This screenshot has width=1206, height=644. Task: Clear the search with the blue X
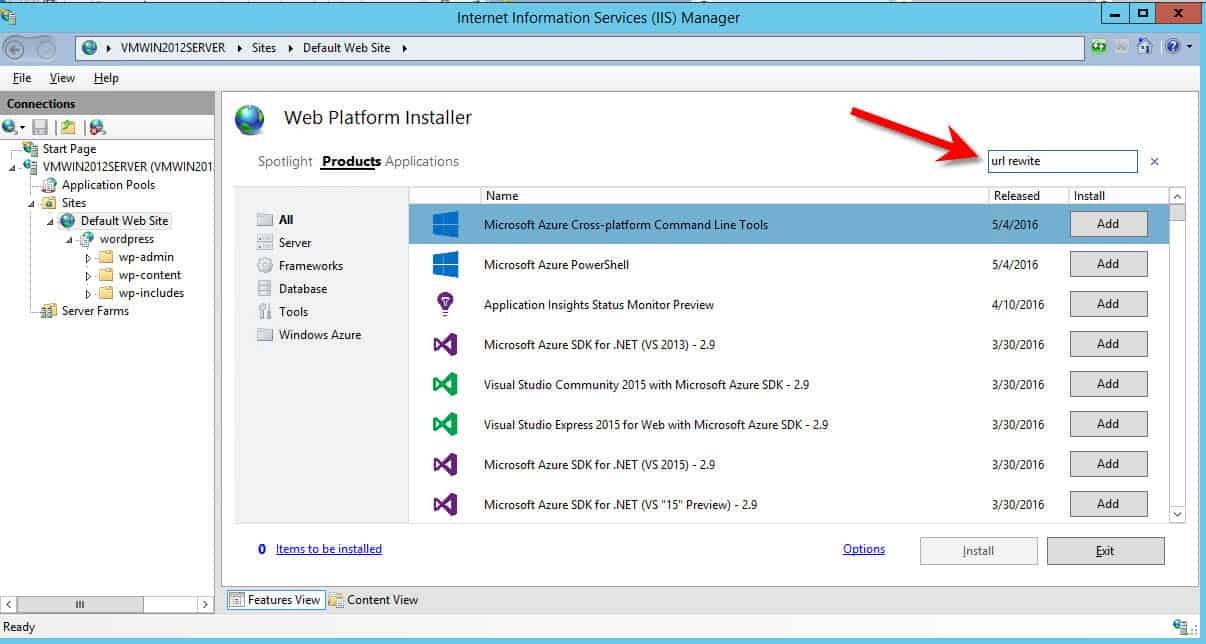[1154, 161]
